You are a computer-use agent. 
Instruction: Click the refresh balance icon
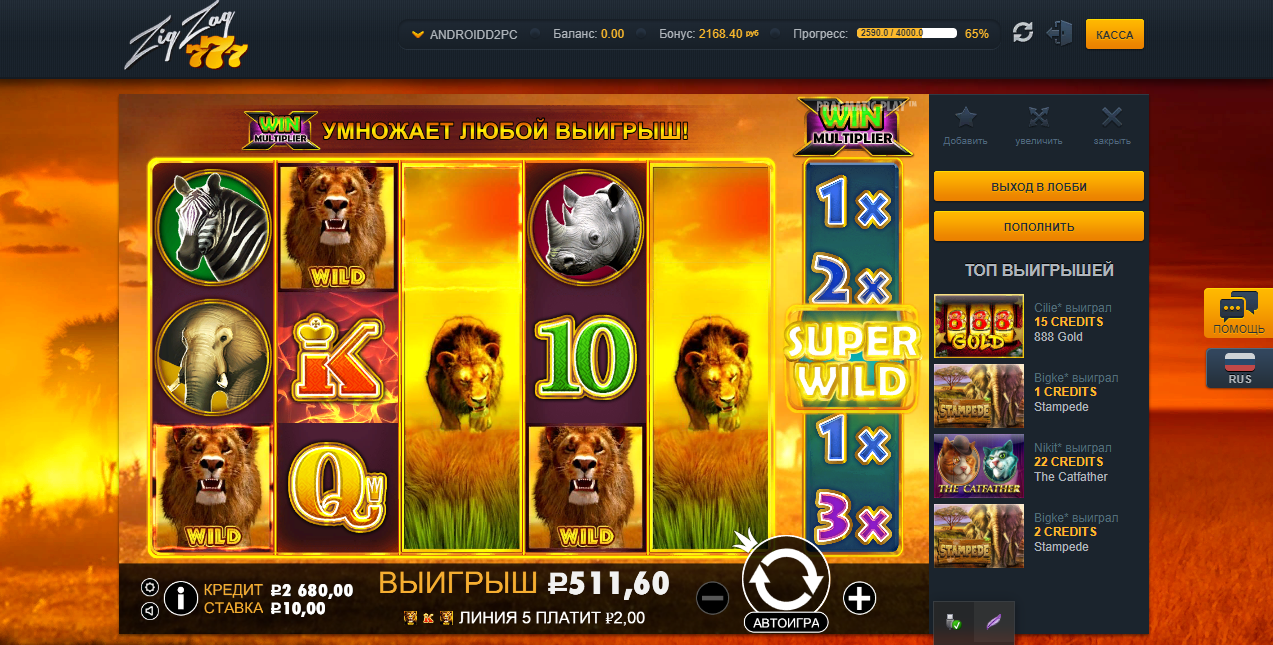(1022, 33)
